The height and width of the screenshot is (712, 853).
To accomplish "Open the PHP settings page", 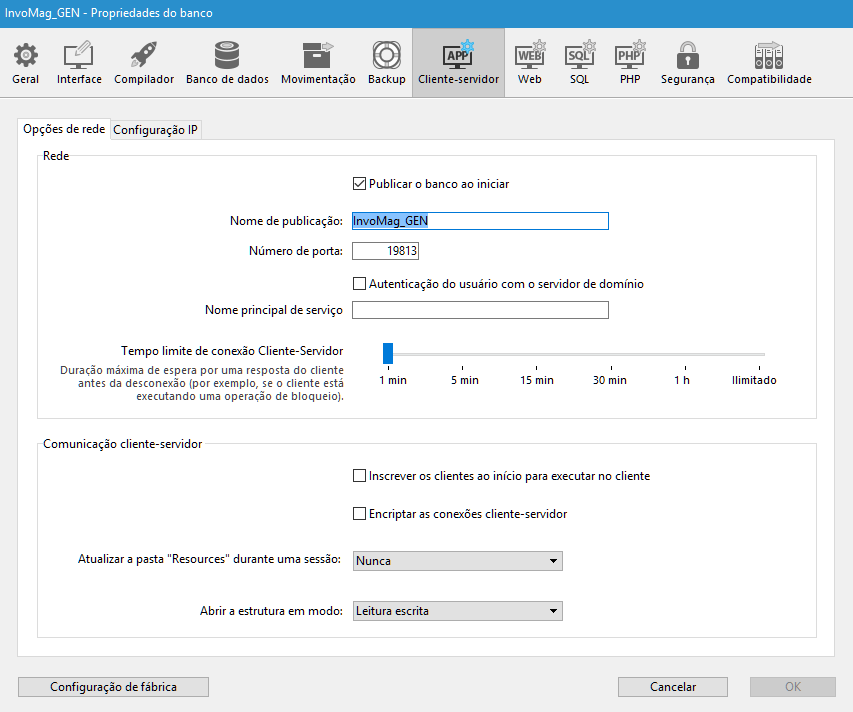I will pos(630,63).
